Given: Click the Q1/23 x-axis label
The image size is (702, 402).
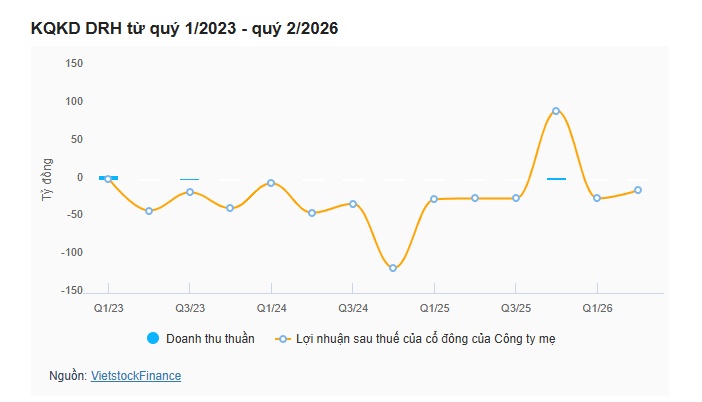Looking at the screenshot, I should pos(108,308).
